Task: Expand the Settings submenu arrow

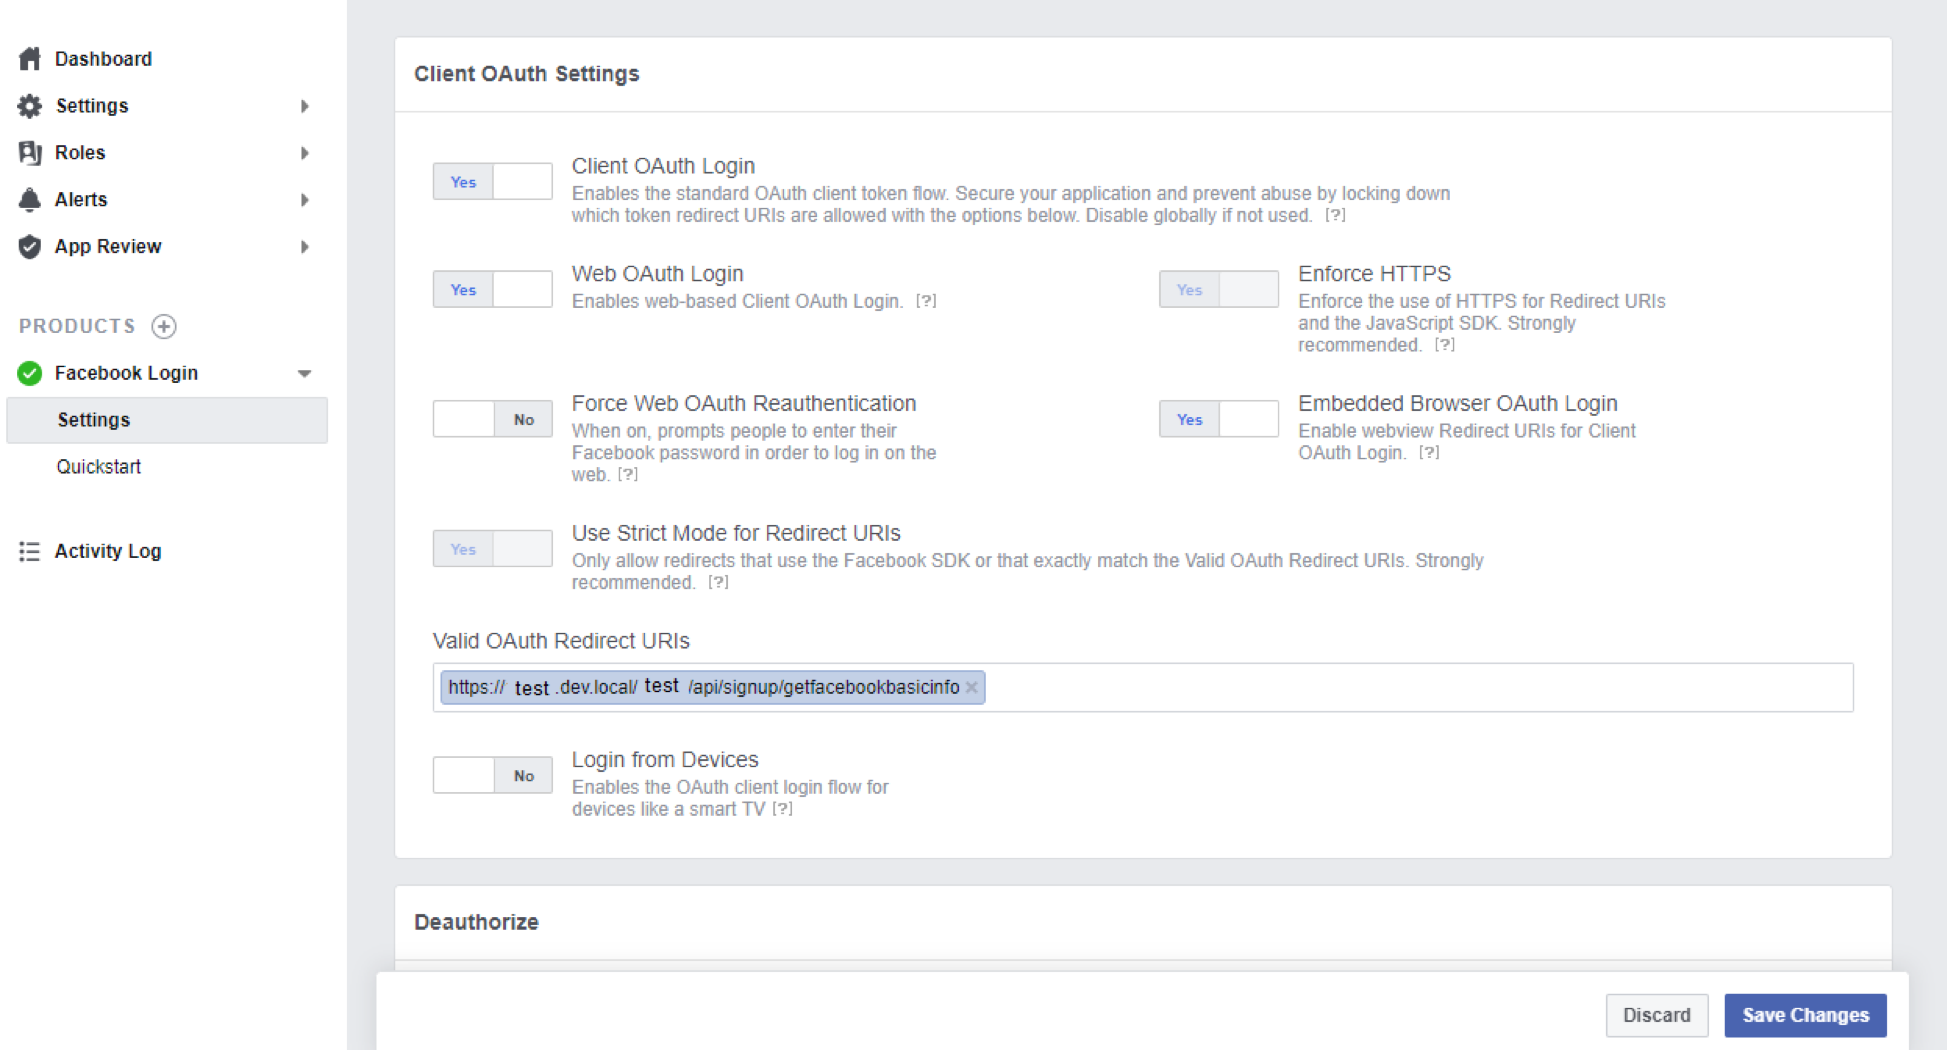Action: coord(304,106)
